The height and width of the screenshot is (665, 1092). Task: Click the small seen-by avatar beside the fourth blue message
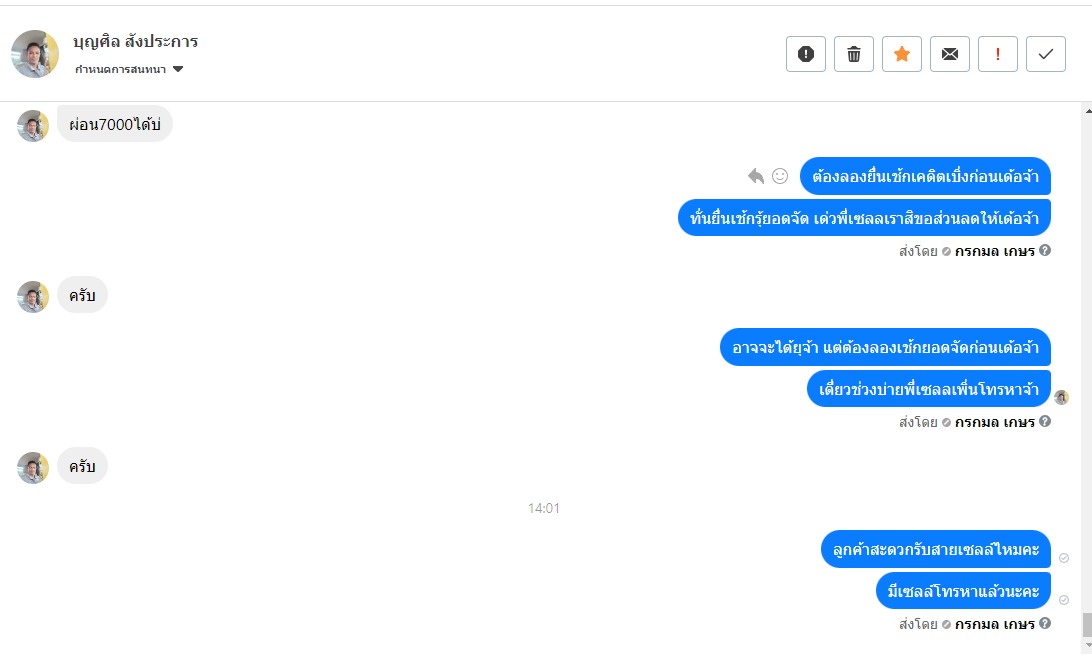point(1061,398)
